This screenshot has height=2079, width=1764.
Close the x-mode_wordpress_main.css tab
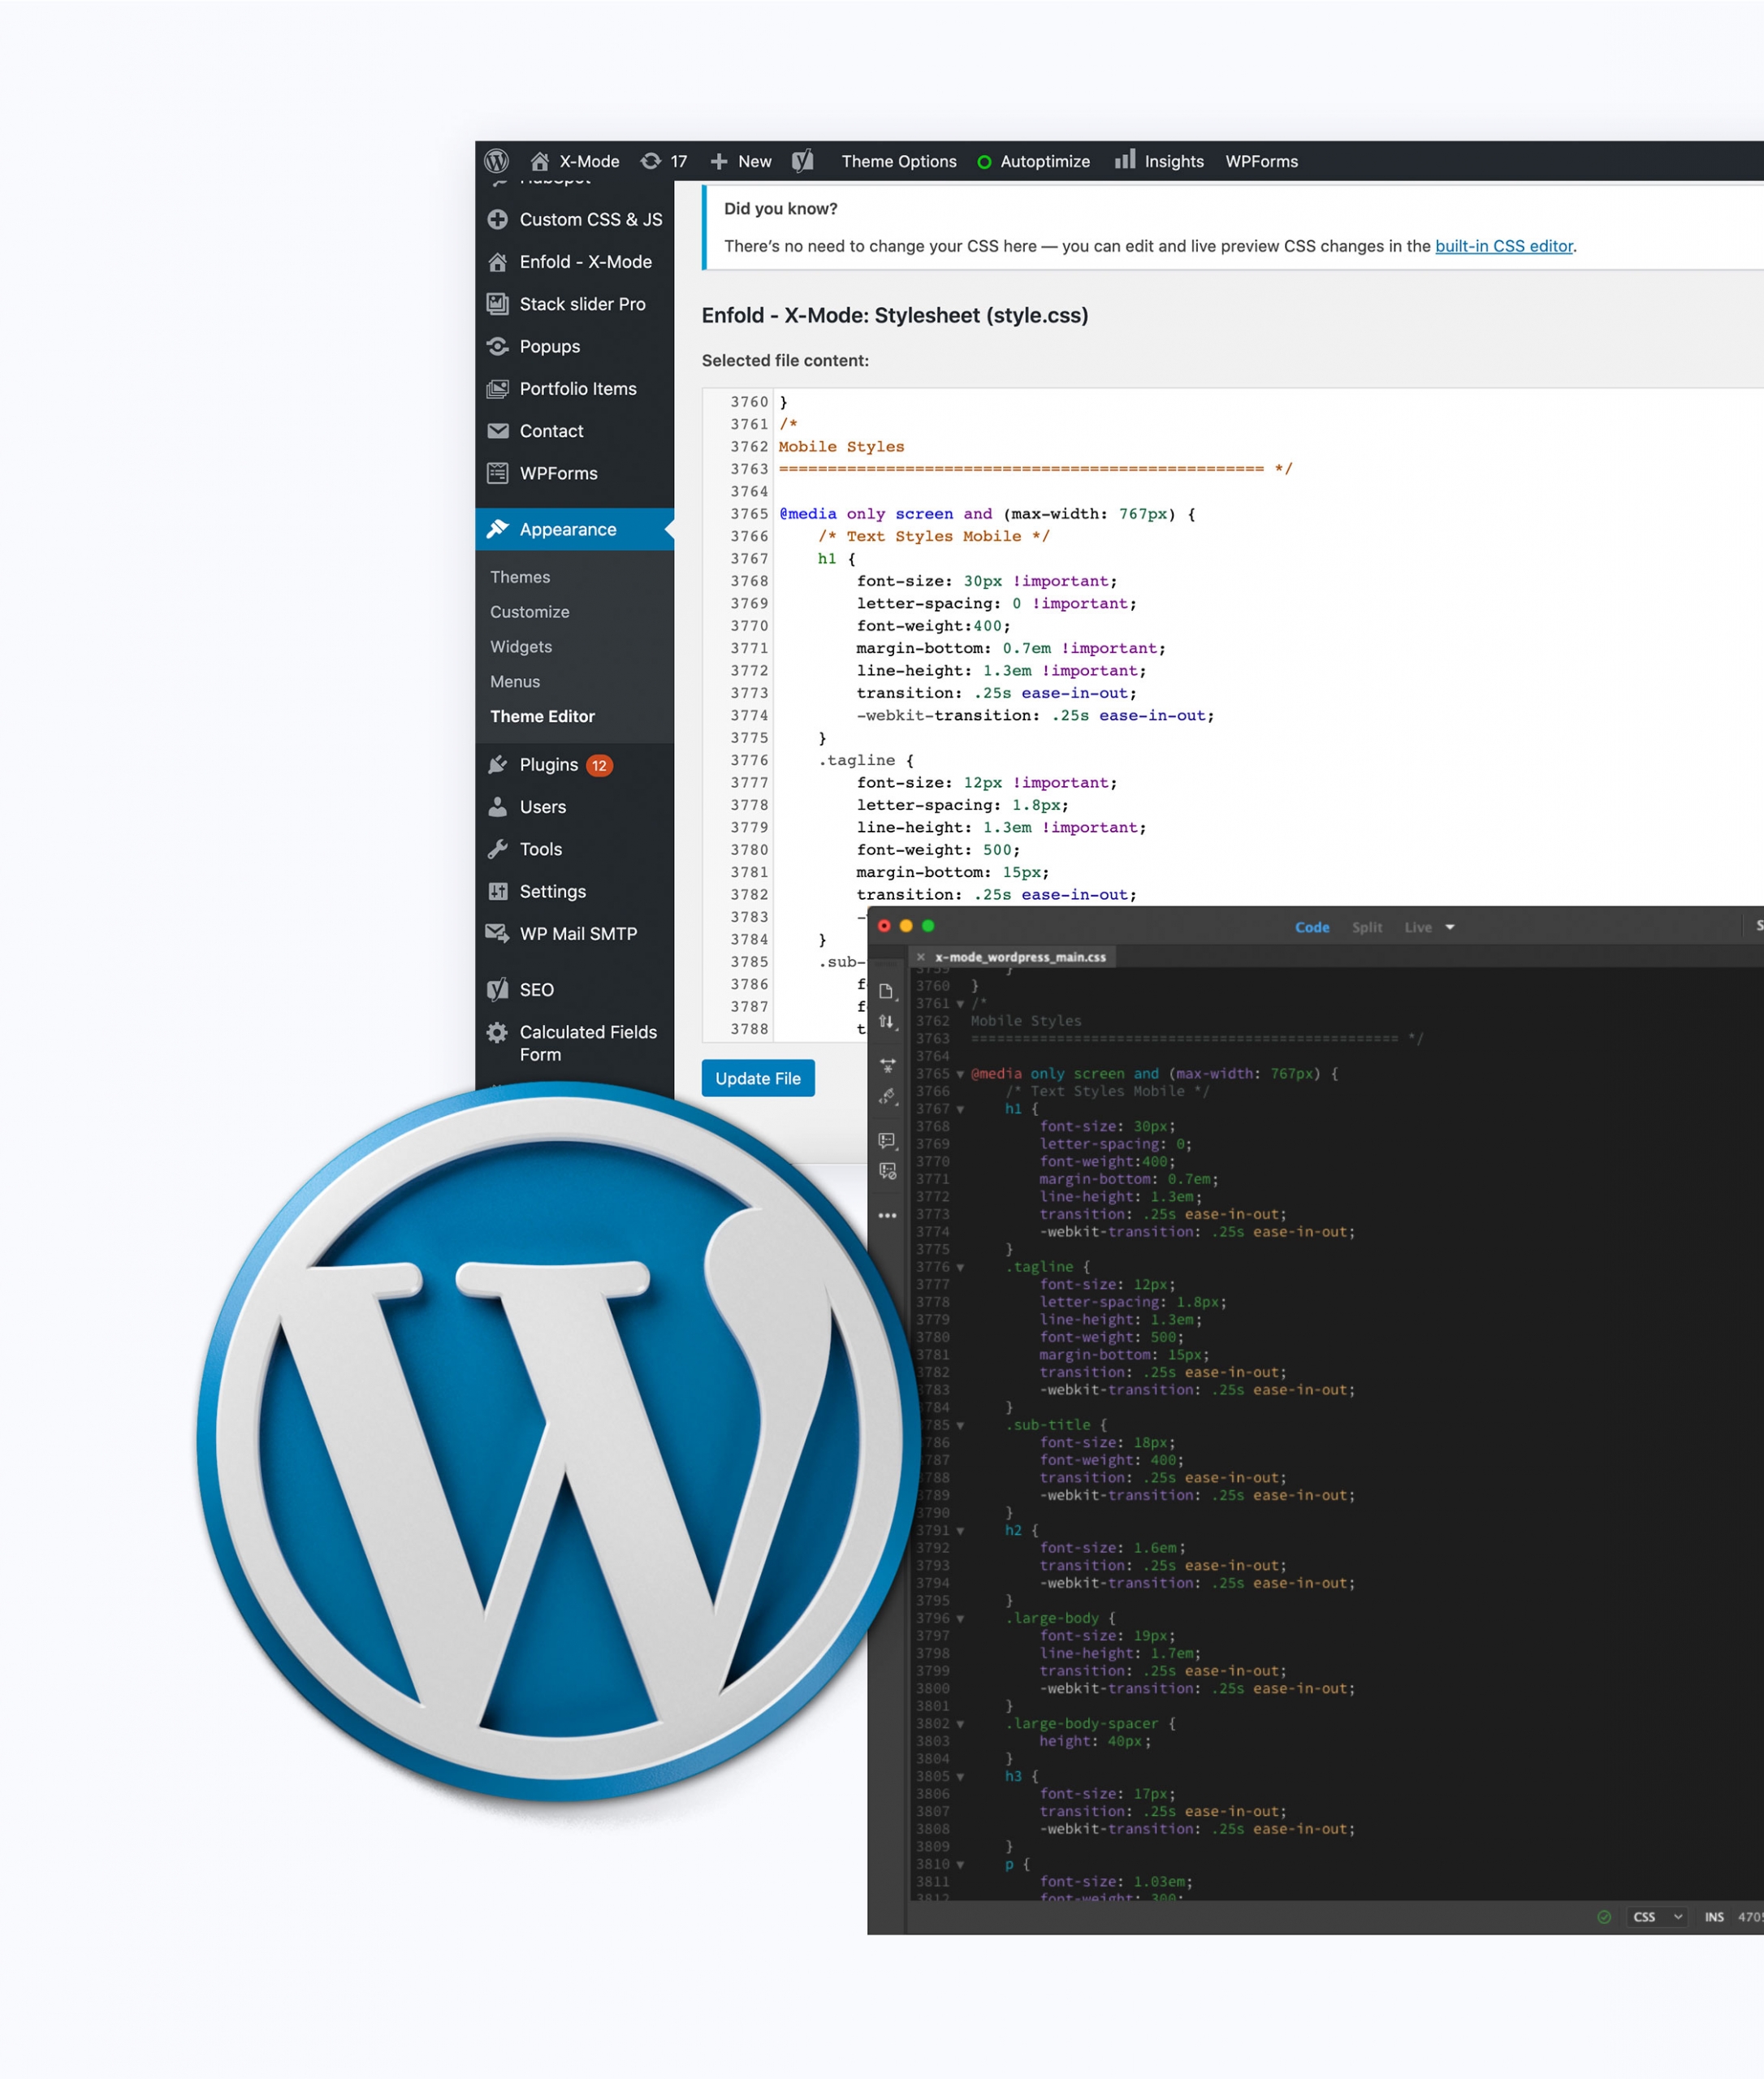(x=921, y=957)
